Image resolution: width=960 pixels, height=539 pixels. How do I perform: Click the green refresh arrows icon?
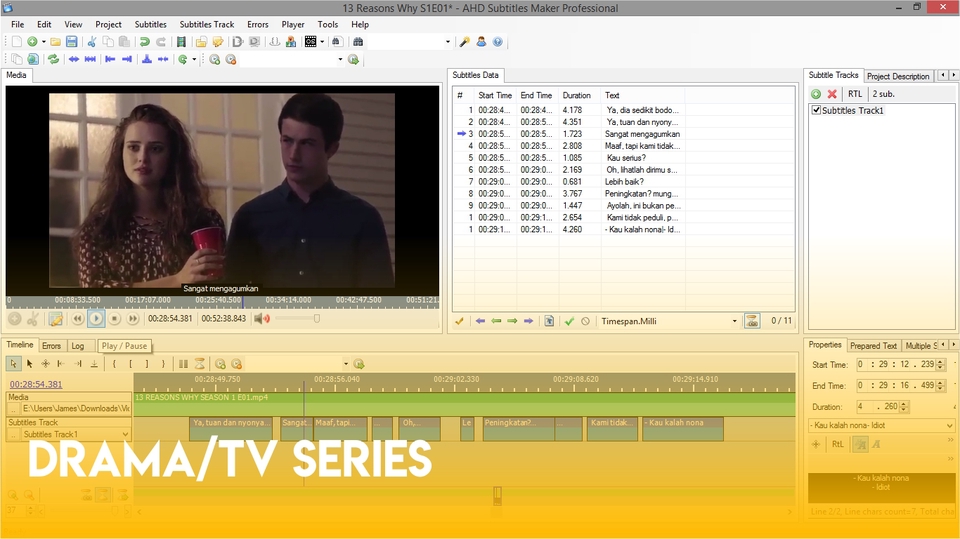coord(54,59)
